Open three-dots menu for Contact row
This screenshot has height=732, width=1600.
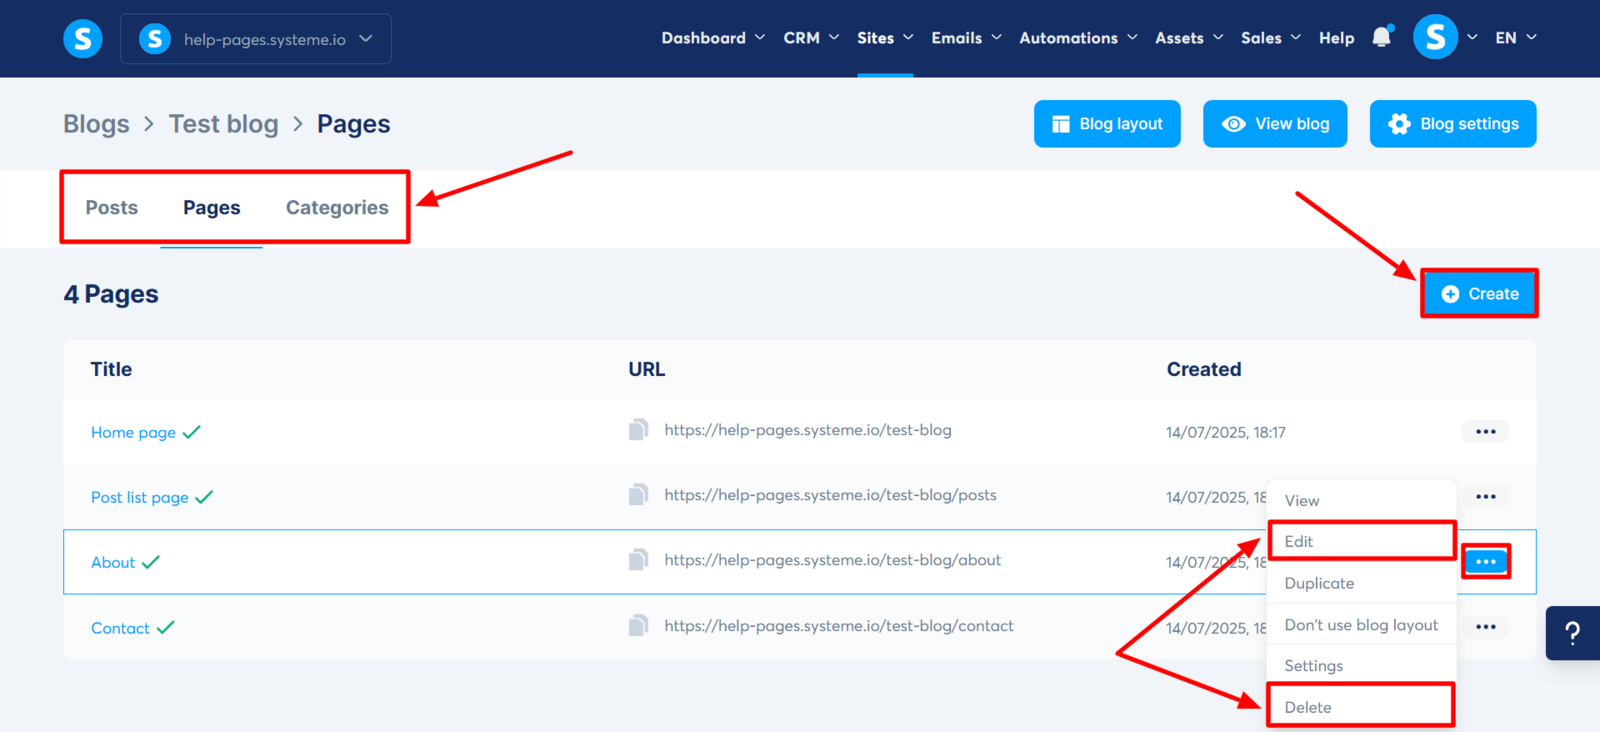(1485, 627)
